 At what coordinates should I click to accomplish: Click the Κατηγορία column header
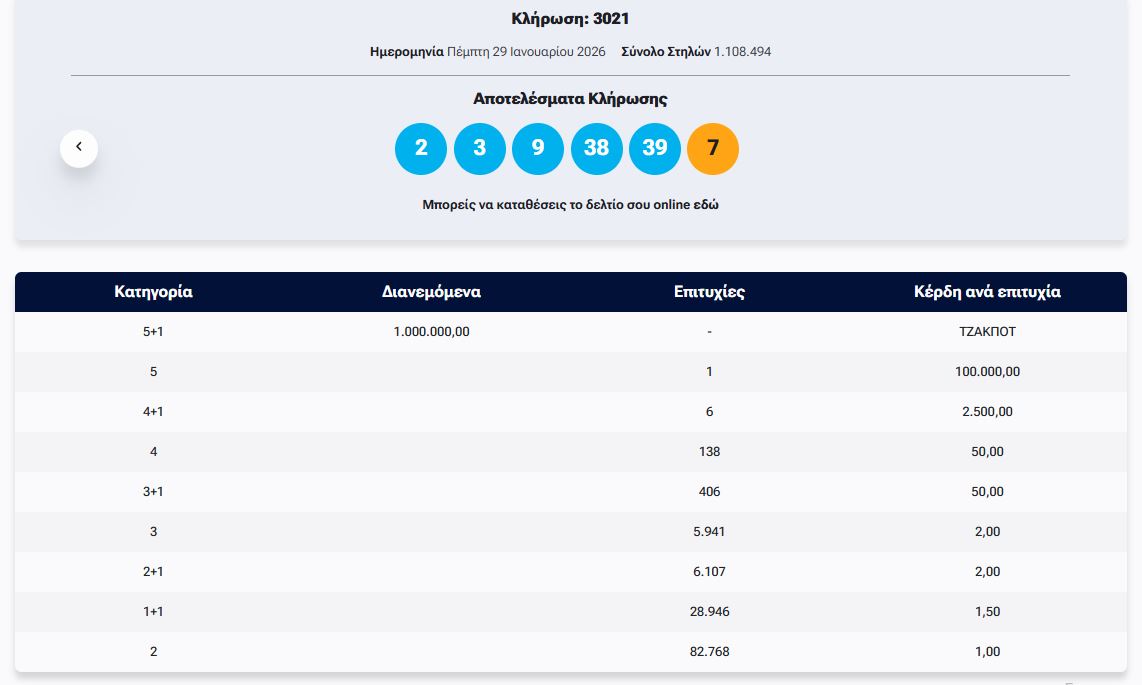153,292
